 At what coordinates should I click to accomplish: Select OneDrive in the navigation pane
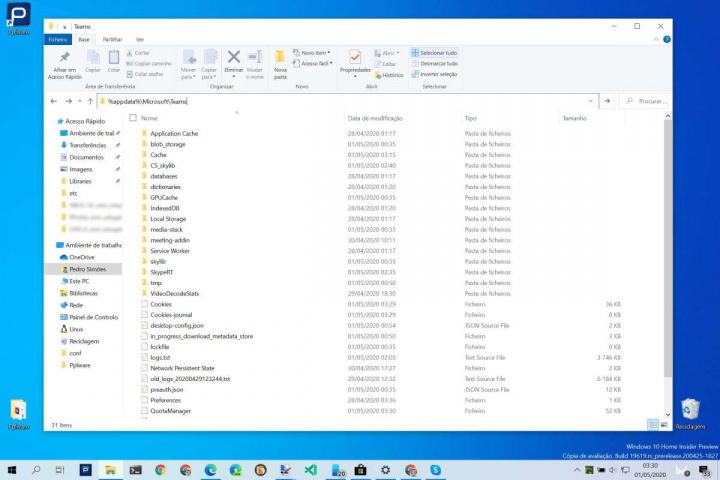tap(82, 257)
